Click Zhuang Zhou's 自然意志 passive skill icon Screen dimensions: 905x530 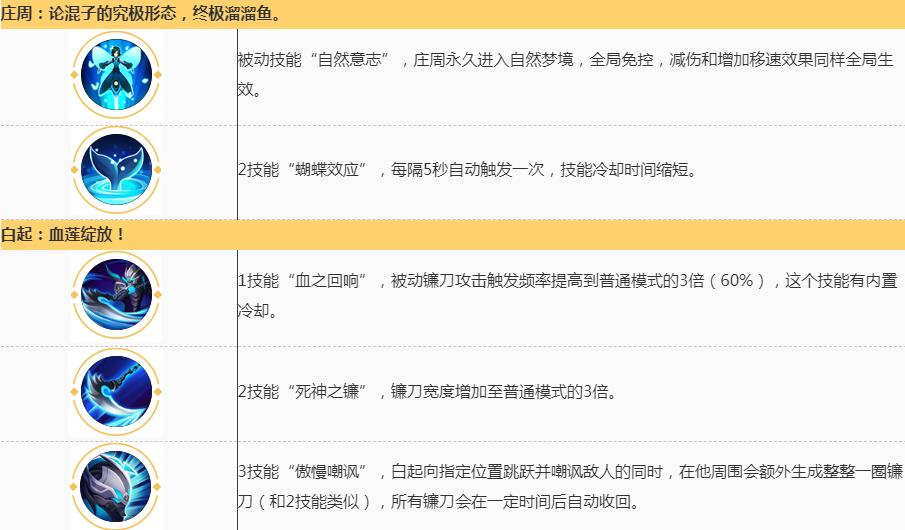pos(117,75)
